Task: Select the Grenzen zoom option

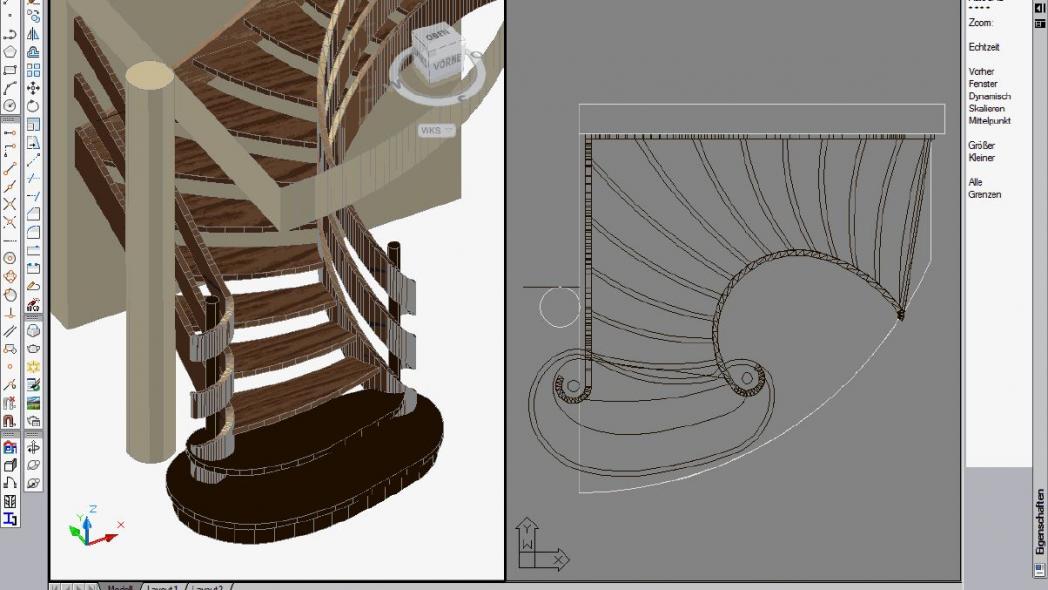Action: [x=984, y=194]
